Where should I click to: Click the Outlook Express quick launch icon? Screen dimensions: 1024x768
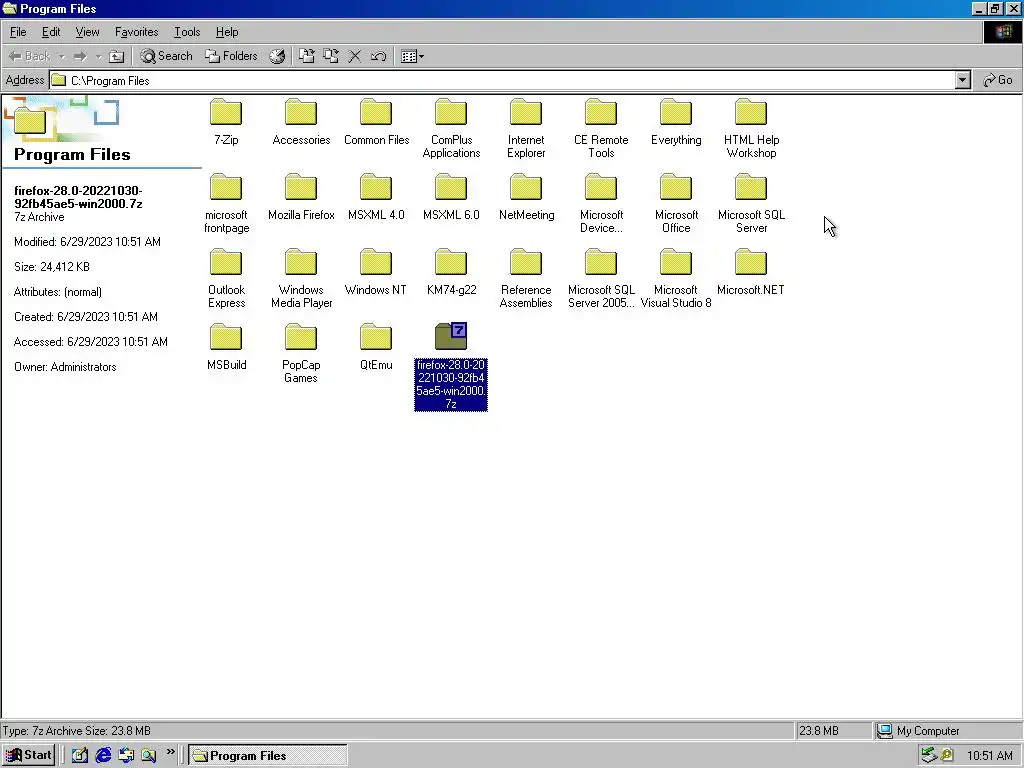(x=126, y=756)
